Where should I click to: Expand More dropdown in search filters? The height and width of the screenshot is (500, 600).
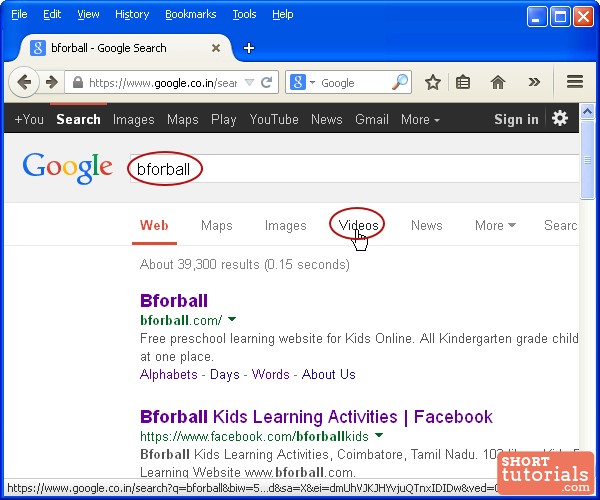(495, 225)
